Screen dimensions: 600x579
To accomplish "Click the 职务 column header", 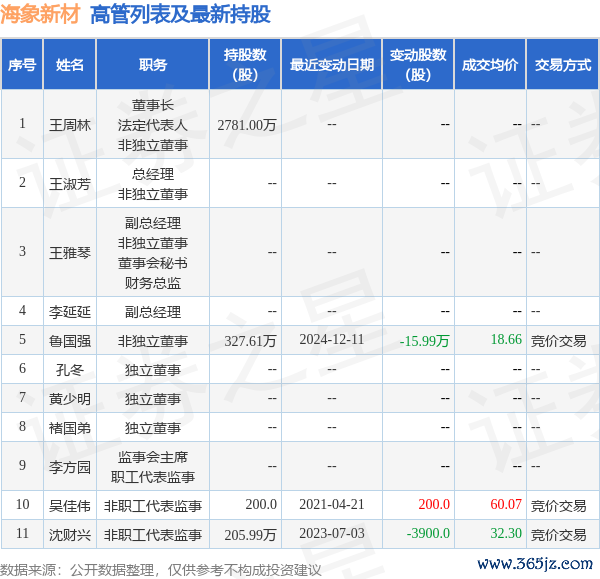I will (x=153, y=65).
